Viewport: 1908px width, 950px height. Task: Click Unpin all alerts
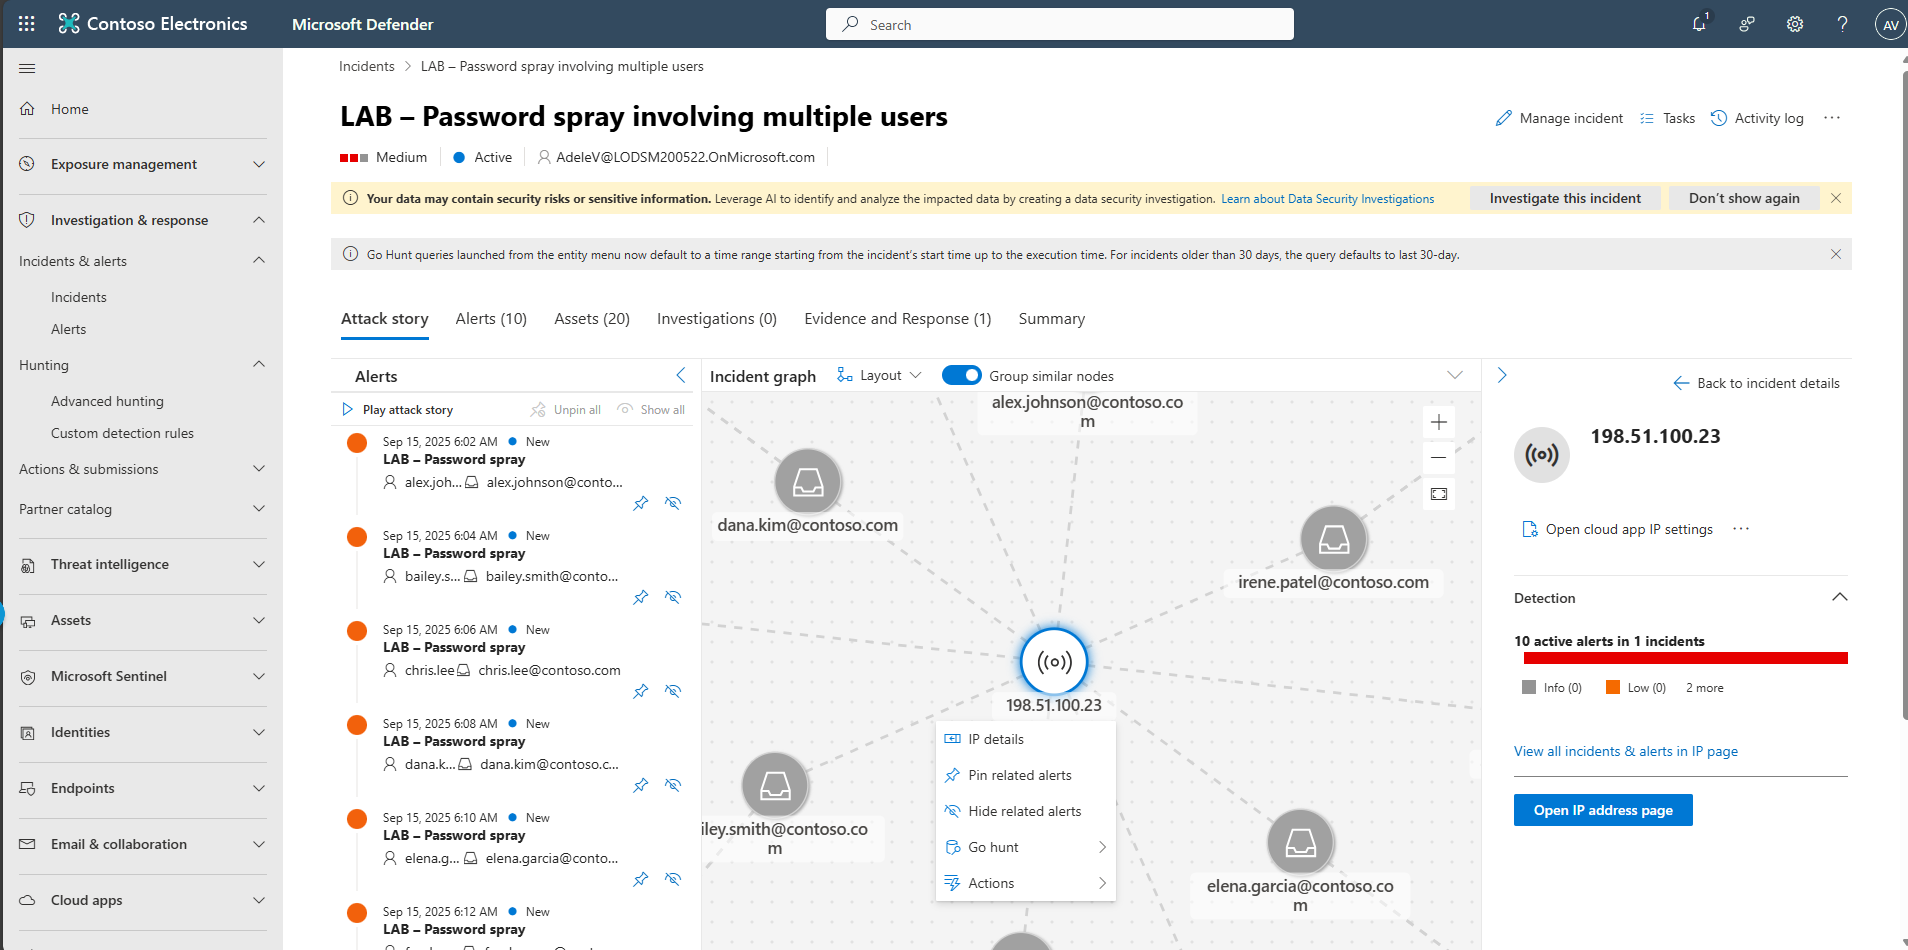click(x=566, y=410)
